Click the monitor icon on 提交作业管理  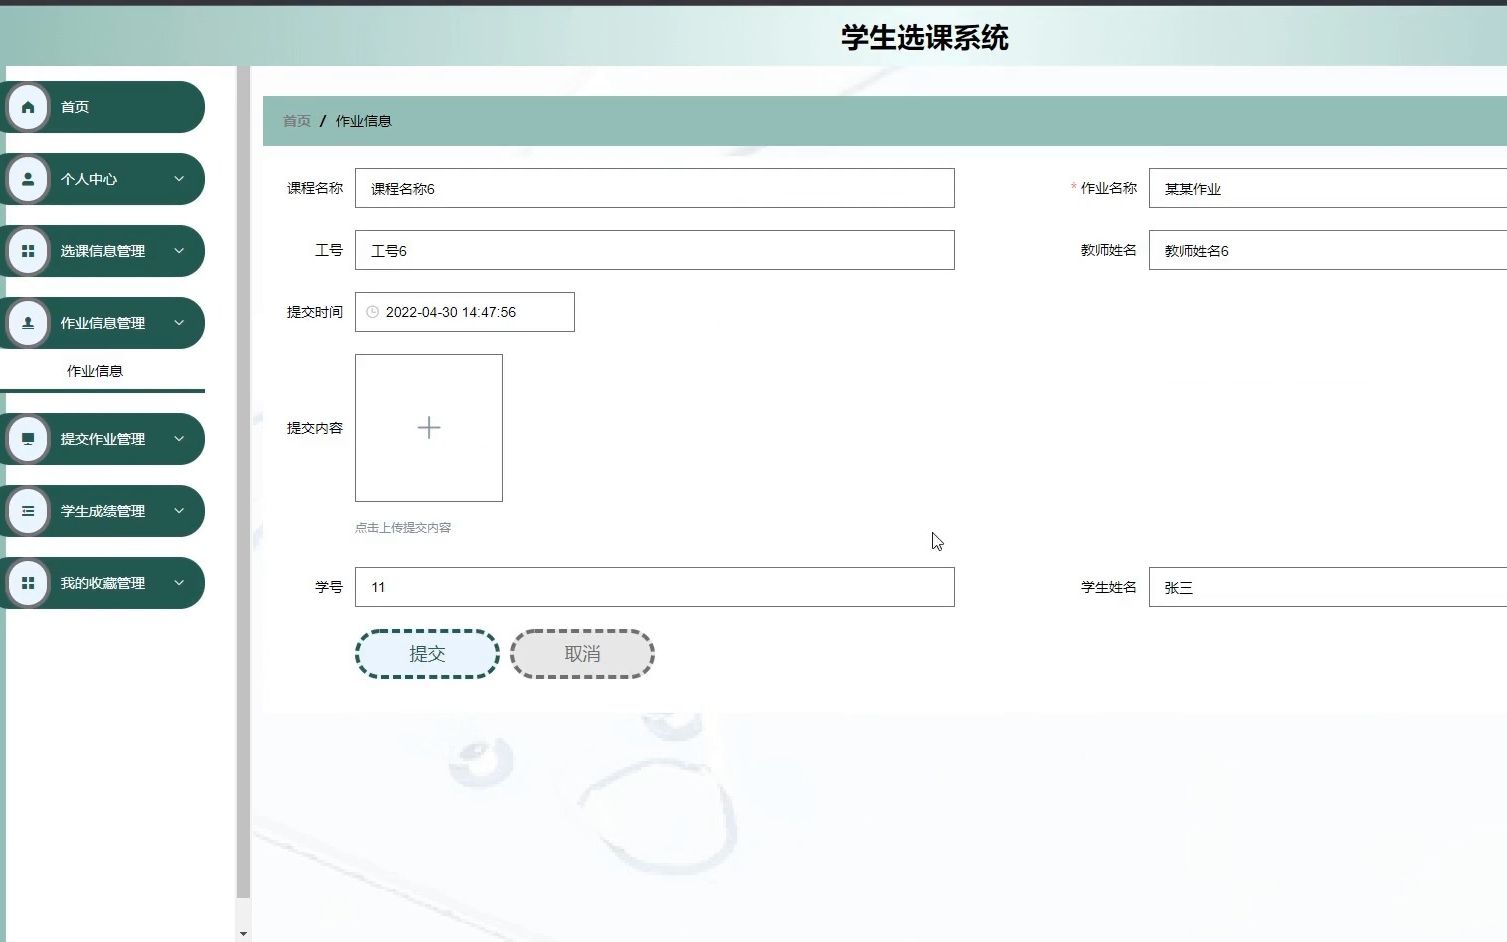pos(27,438)
